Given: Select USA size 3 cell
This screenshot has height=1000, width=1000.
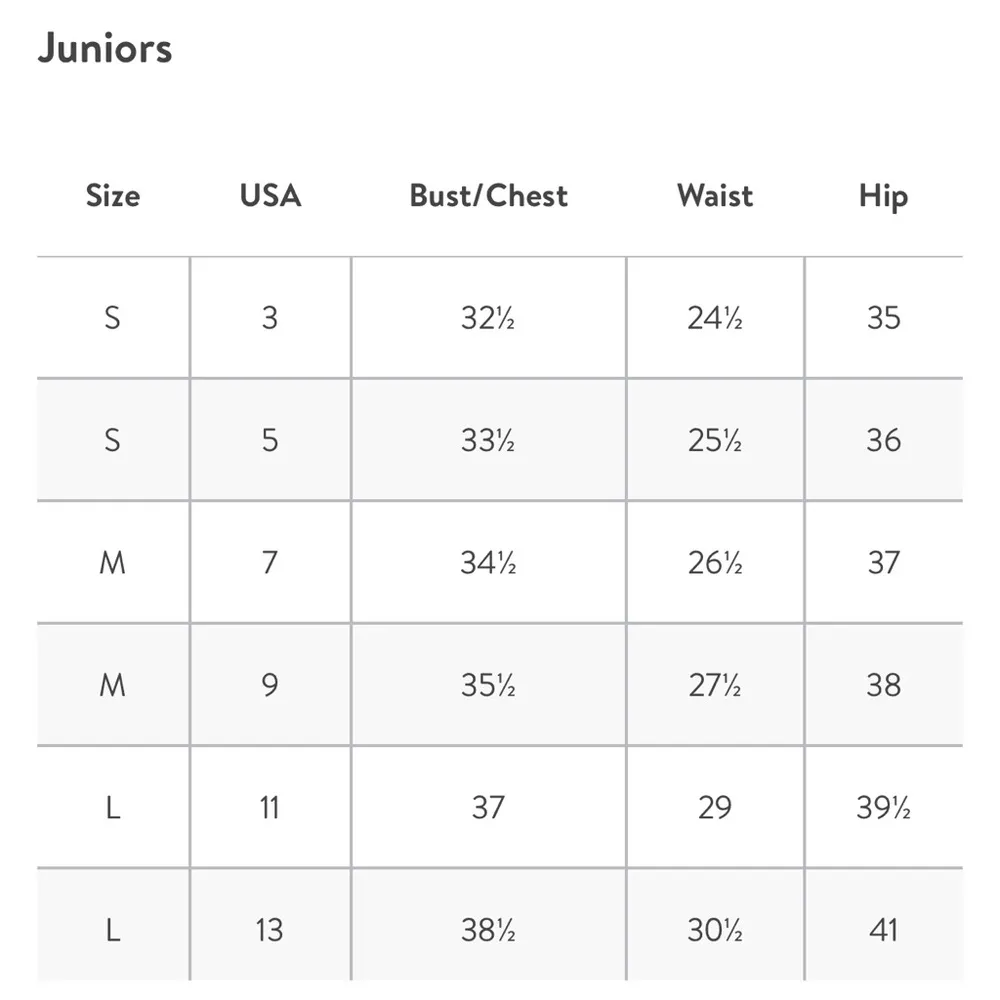Looking at the screenshot, I should [270, 318].
